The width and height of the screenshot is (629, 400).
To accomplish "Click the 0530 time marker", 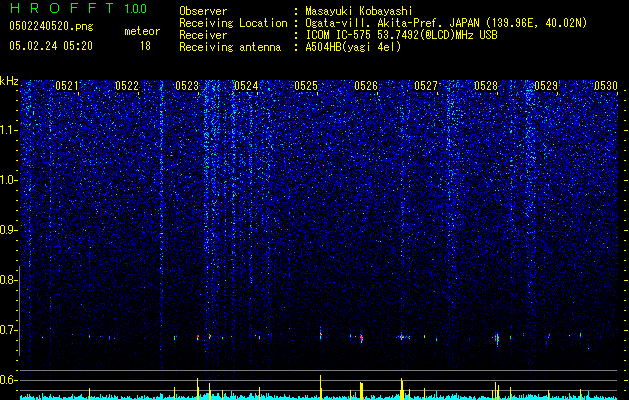I will [606, 85].
